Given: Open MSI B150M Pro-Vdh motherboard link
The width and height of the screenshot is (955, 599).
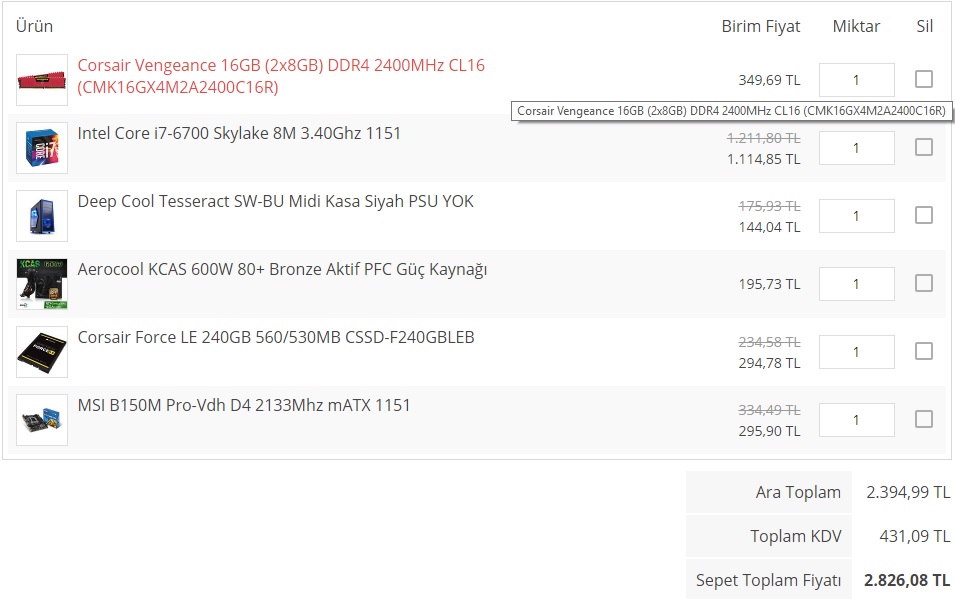Looking at the screenshot, I should click(x=244, y=405).
